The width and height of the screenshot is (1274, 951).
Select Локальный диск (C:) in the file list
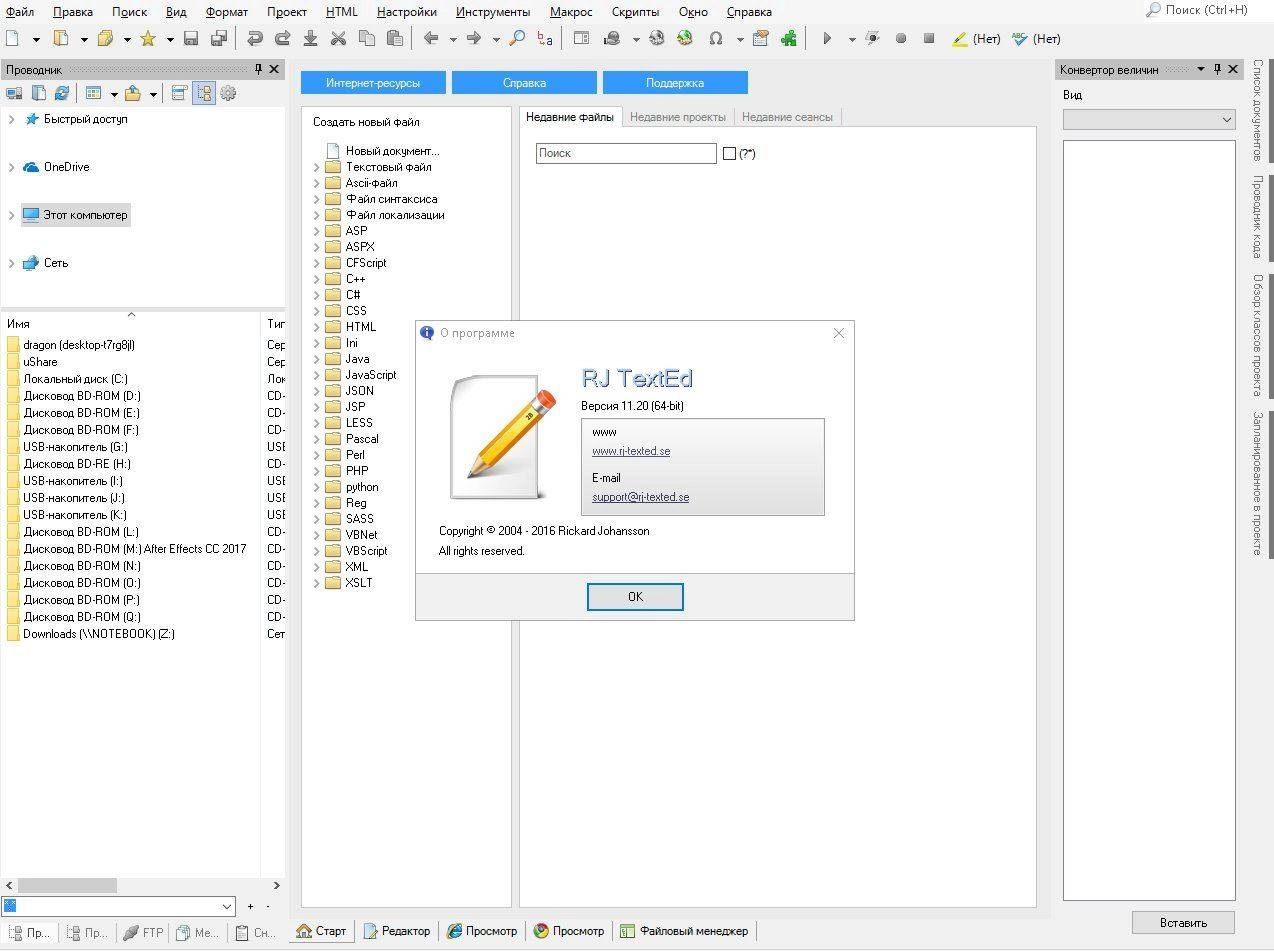click(x=76, y=379)
